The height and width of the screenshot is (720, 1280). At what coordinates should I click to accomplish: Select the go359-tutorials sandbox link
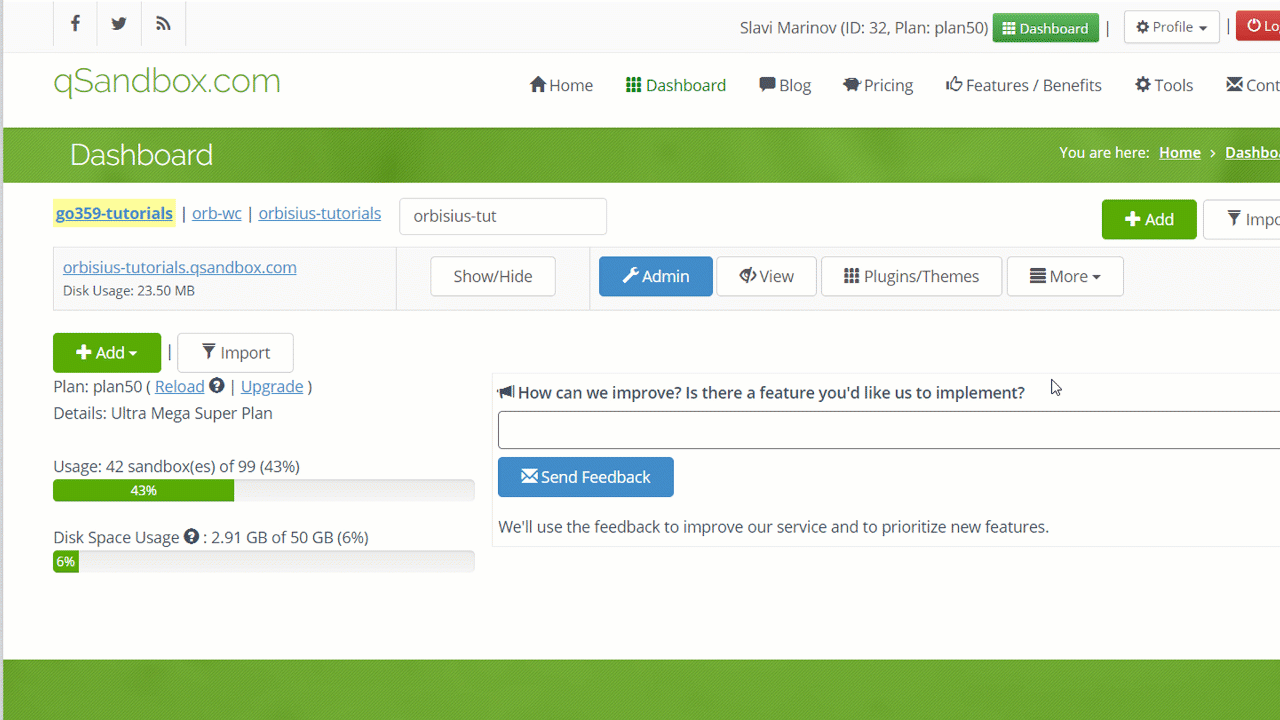pyautogui.click(x=114, y=213)
